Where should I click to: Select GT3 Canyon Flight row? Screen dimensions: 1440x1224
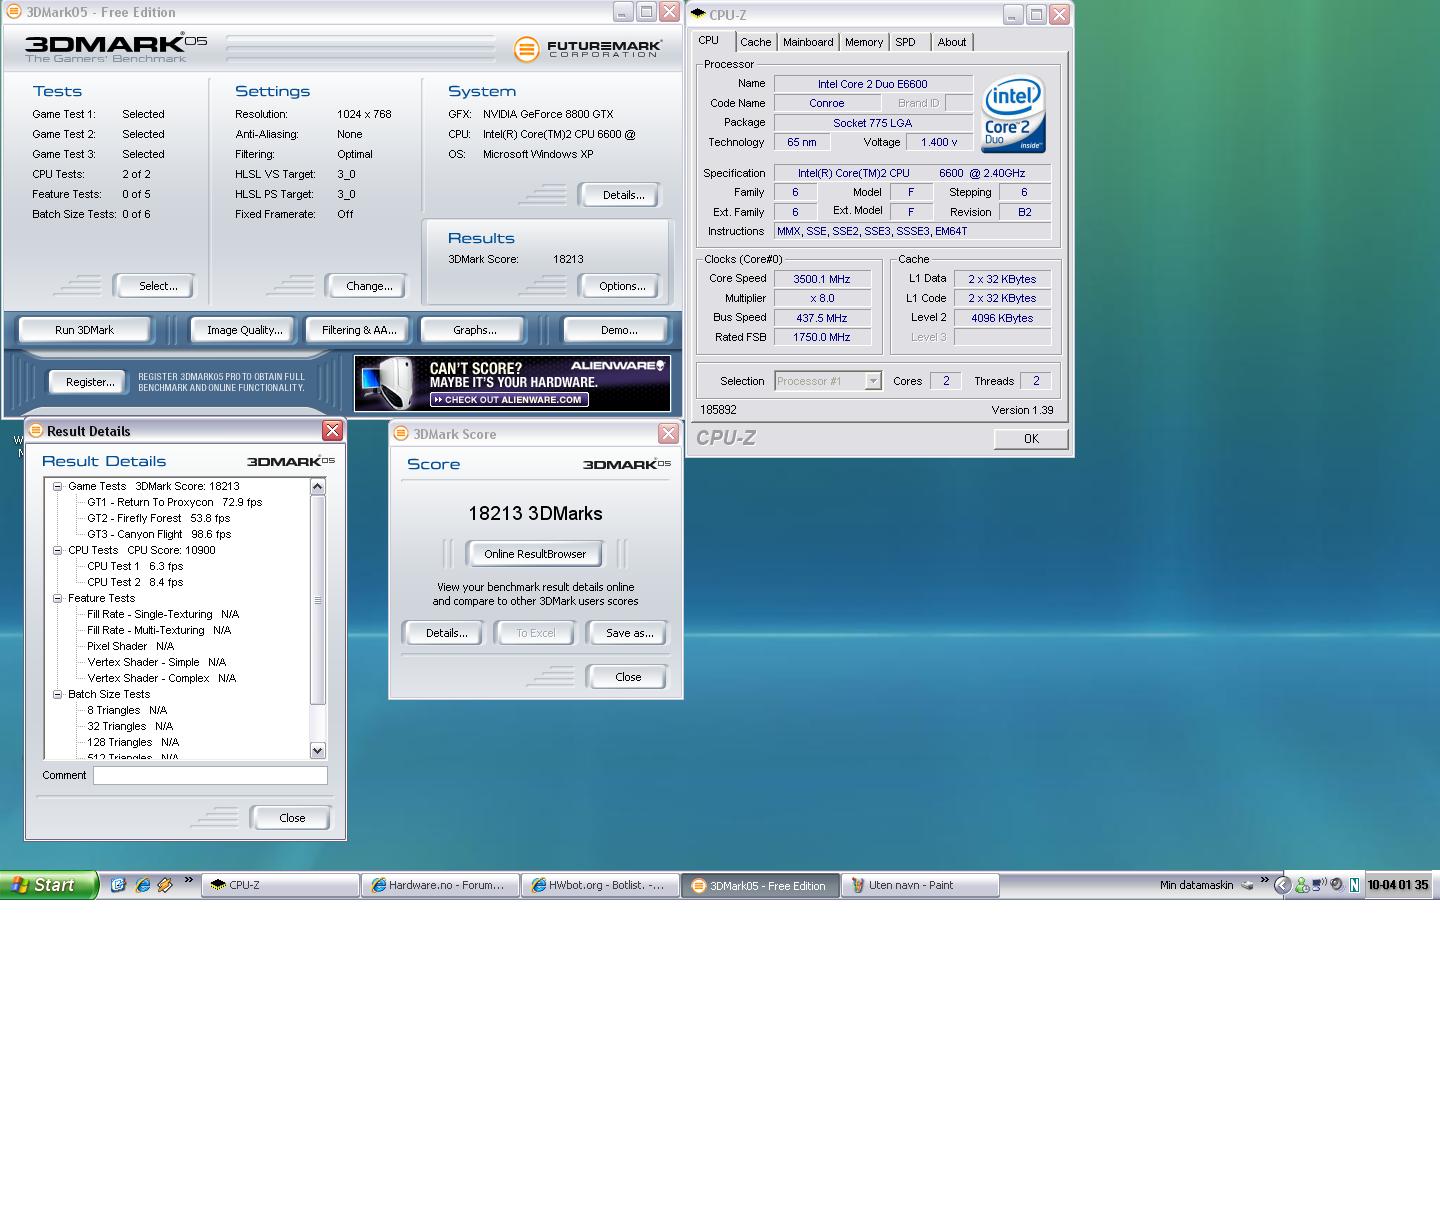[x=158, y=534]
